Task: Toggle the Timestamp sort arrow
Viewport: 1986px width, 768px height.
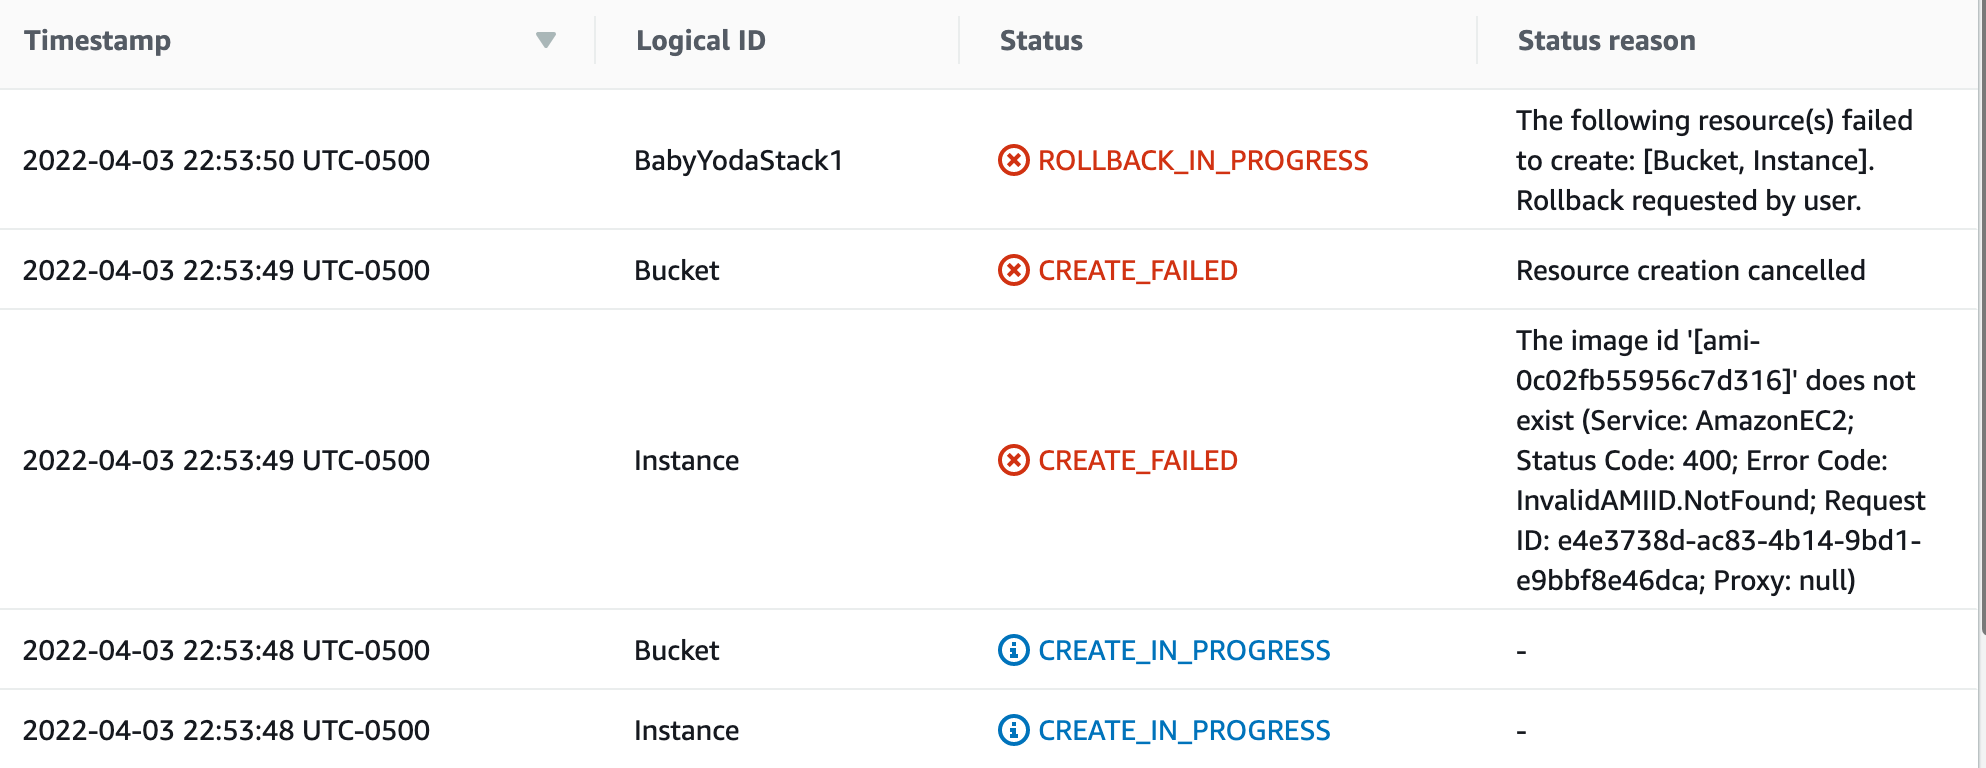Action: coord(545,40)
